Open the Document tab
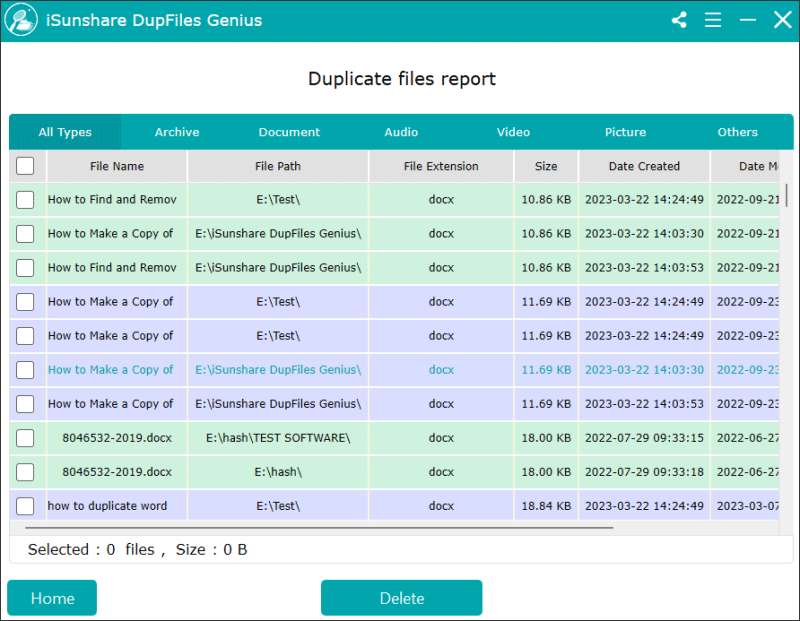 click(x=289, y=131)
